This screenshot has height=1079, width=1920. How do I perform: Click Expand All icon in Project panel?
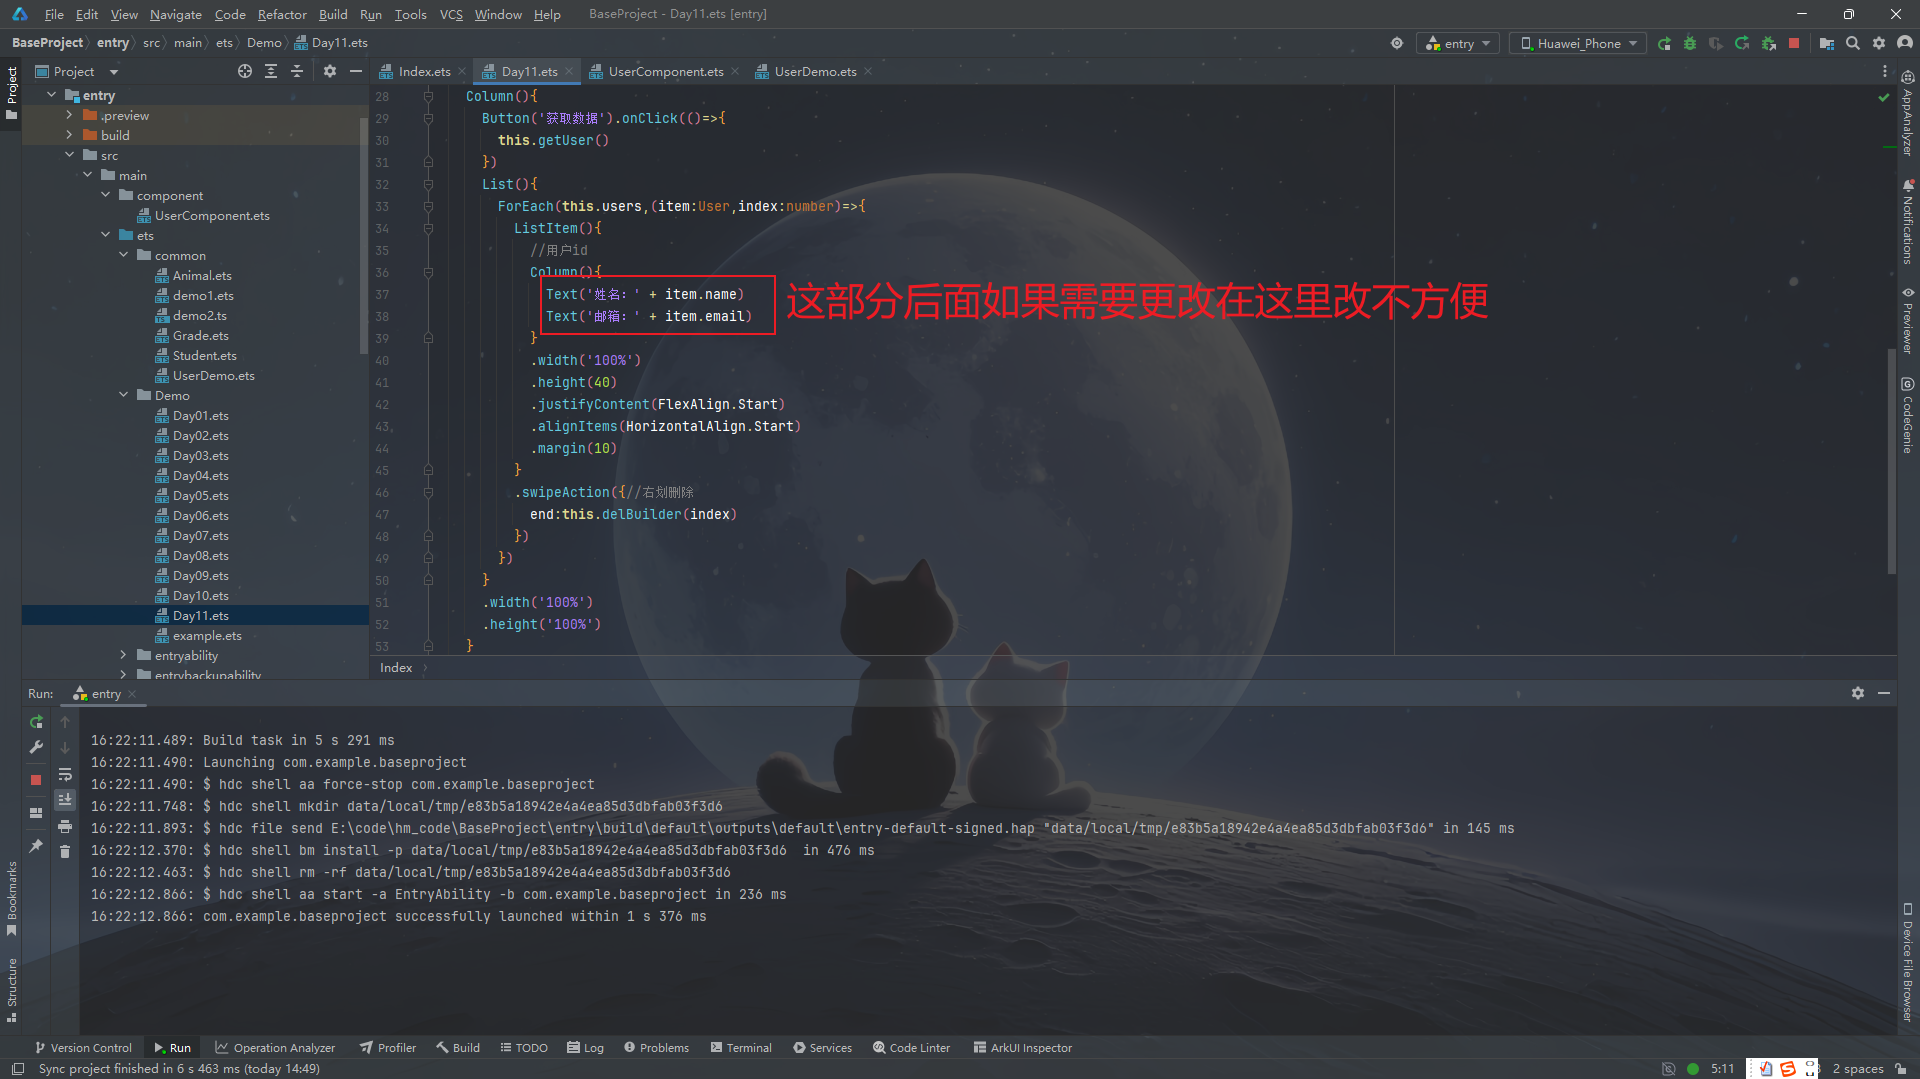[x=271, y=71]
